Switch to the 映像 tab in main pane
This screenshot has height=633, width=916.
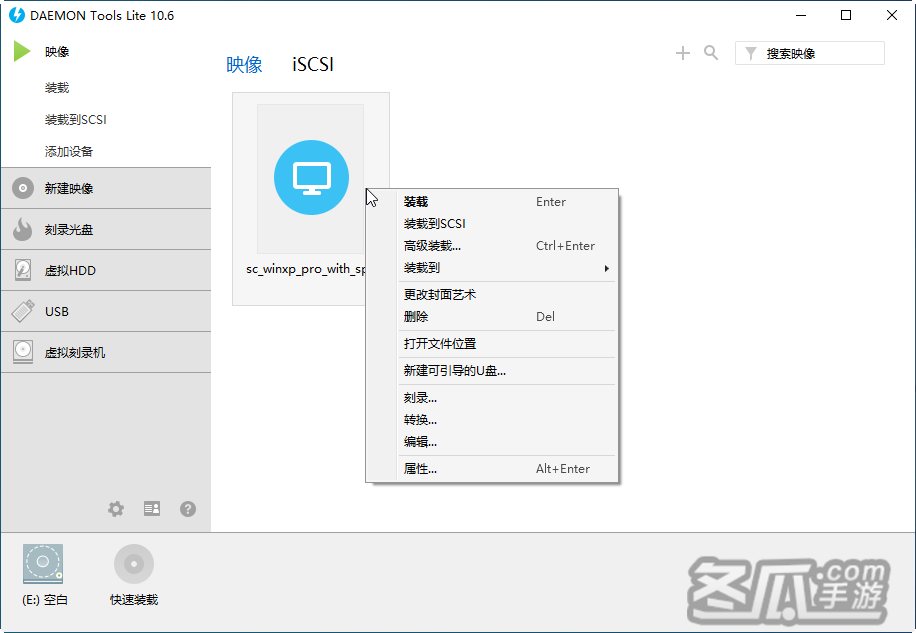[244, 64]
